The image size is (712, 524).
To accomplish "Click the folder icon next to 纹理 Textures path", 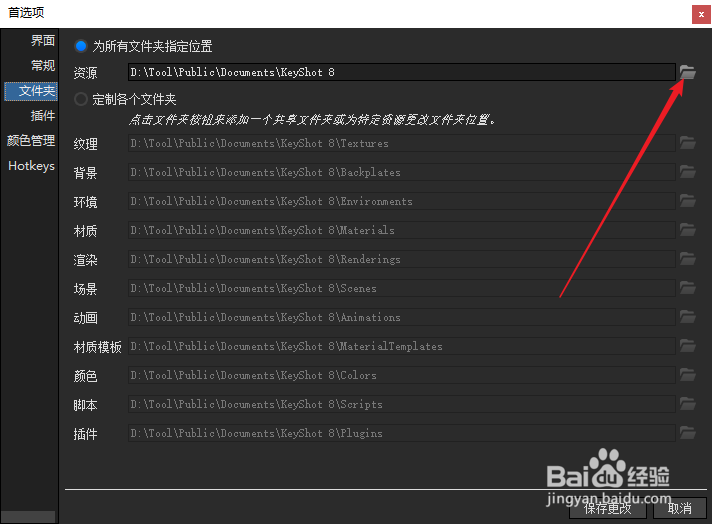I will point(687,143).
